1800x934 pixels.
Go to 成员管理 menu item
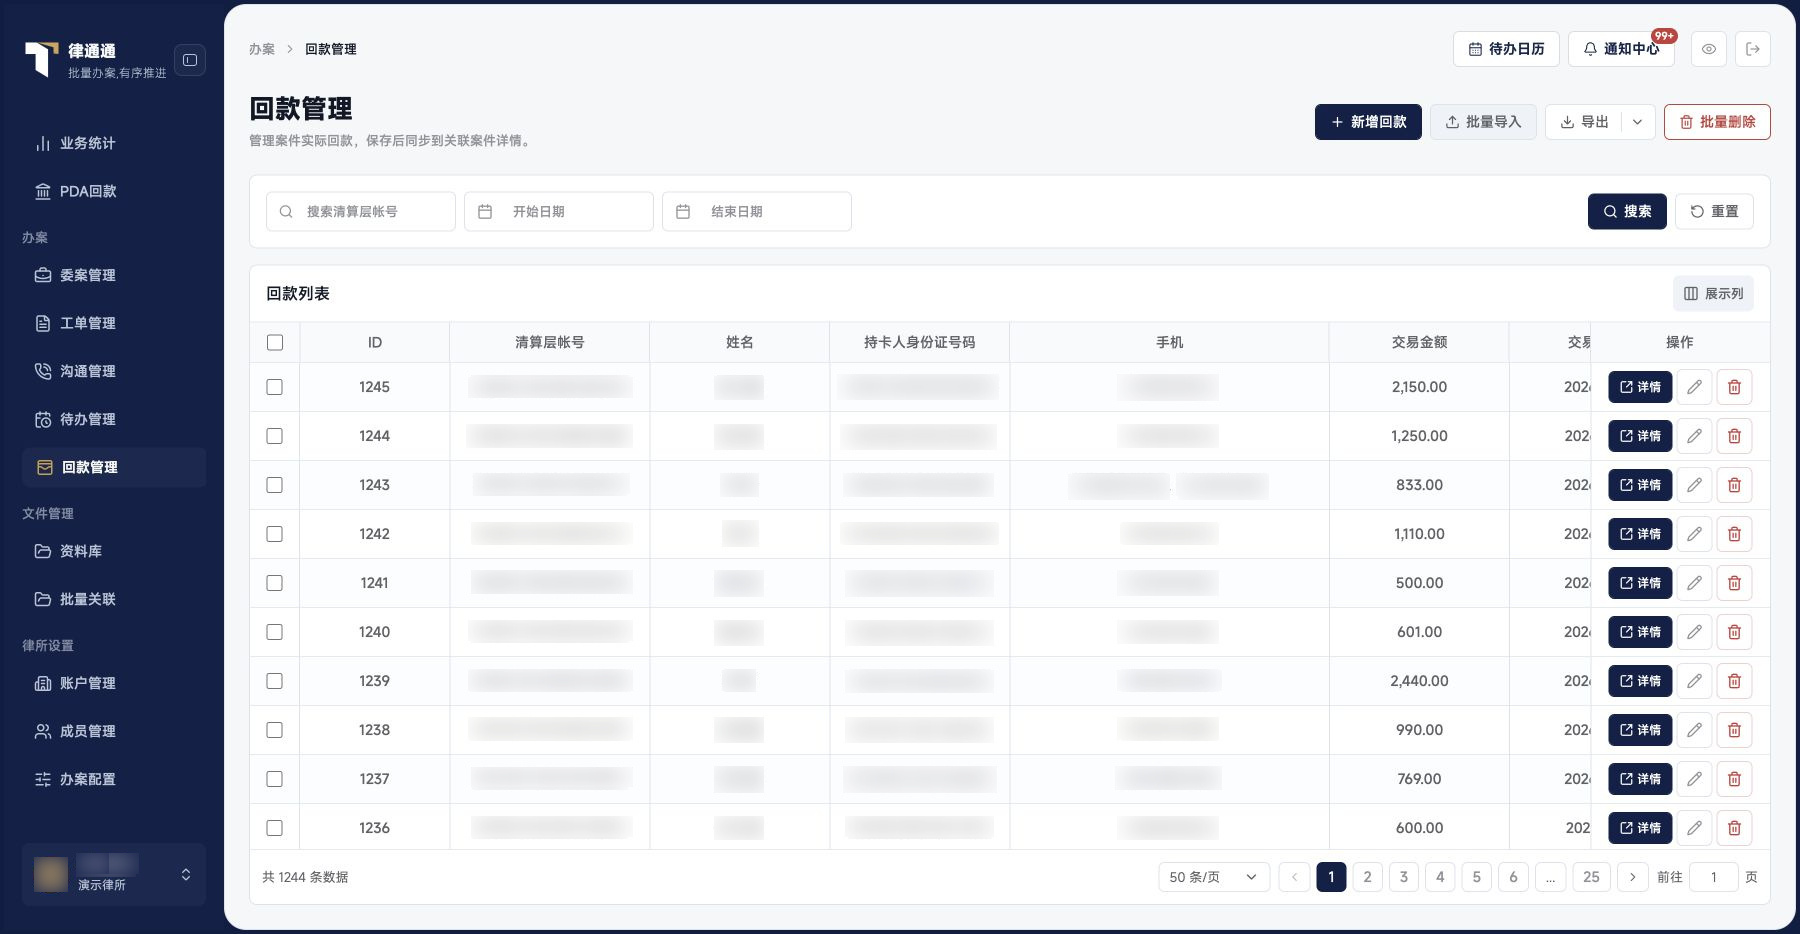click(114, 731)
